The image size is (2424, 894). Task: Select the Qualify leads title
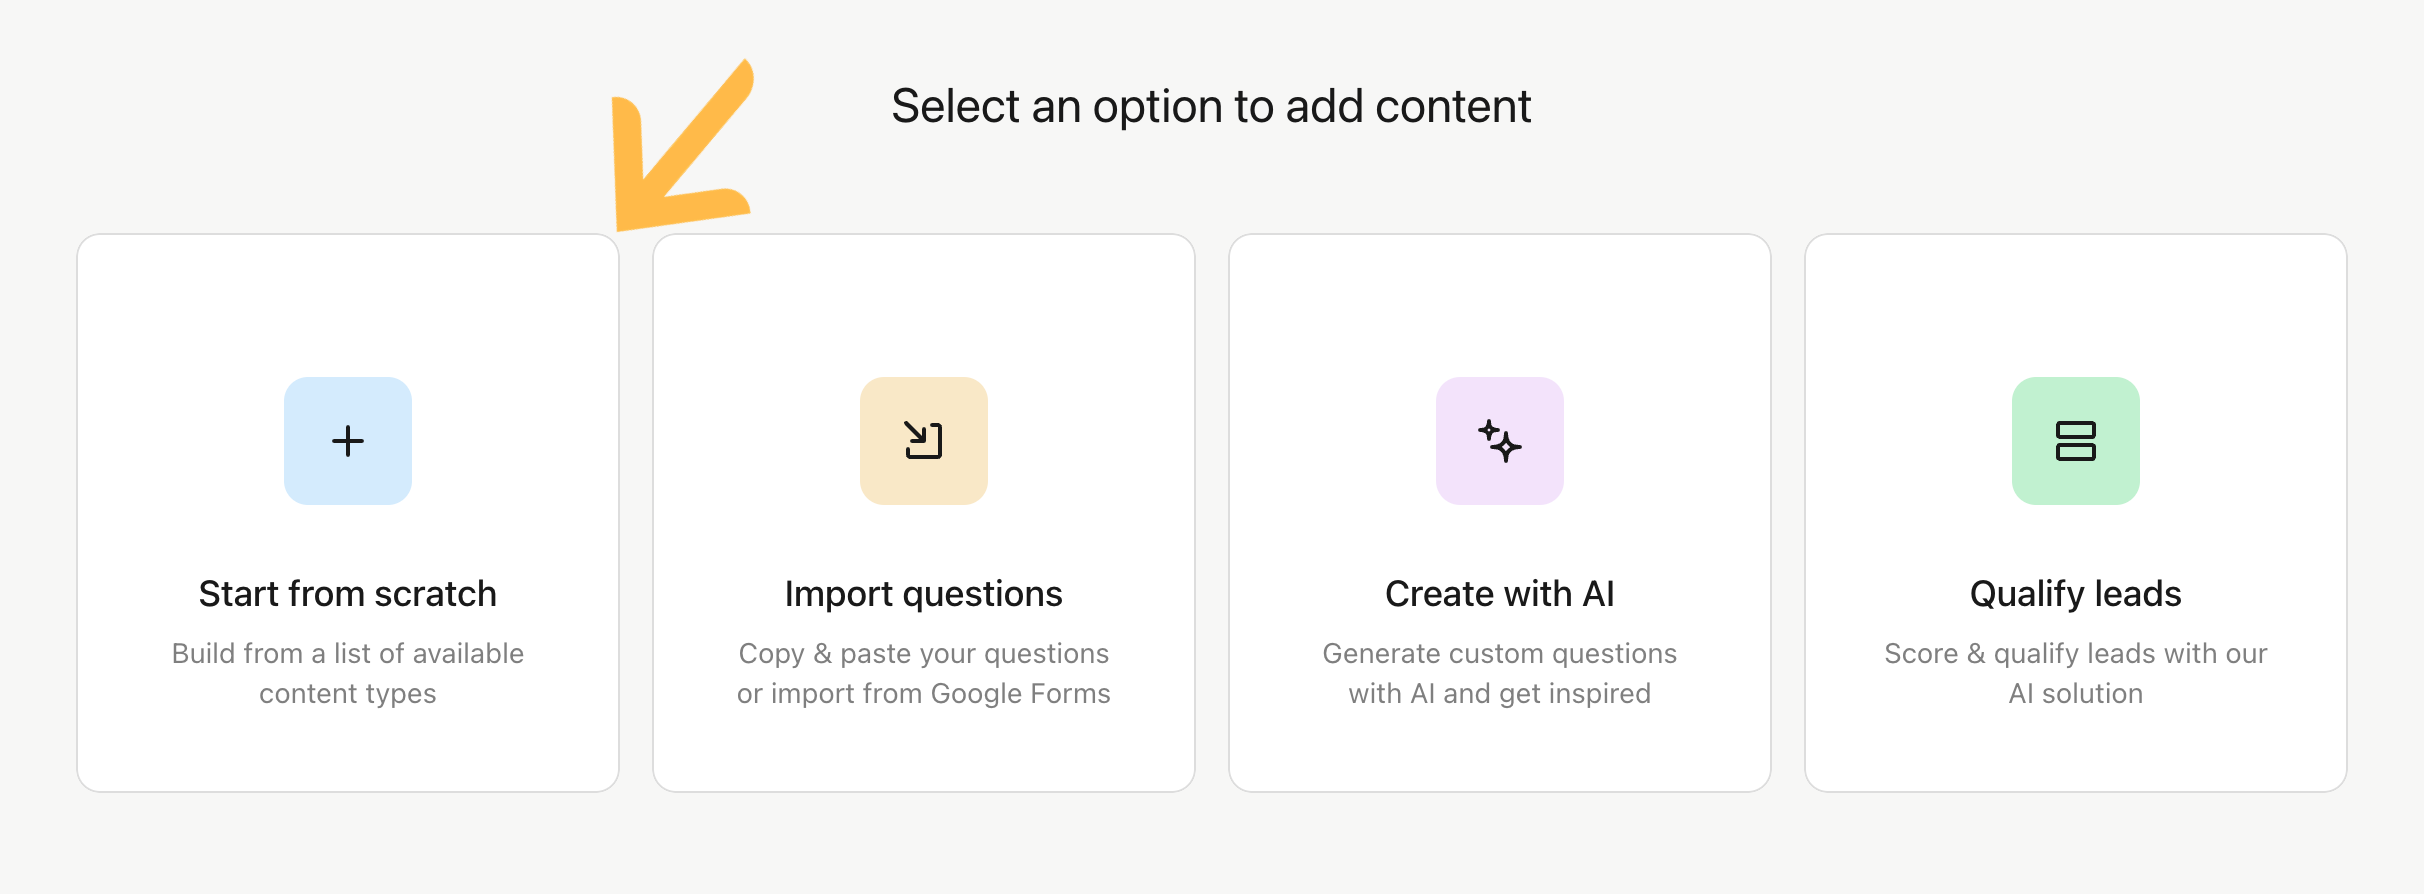(2076, 594)
